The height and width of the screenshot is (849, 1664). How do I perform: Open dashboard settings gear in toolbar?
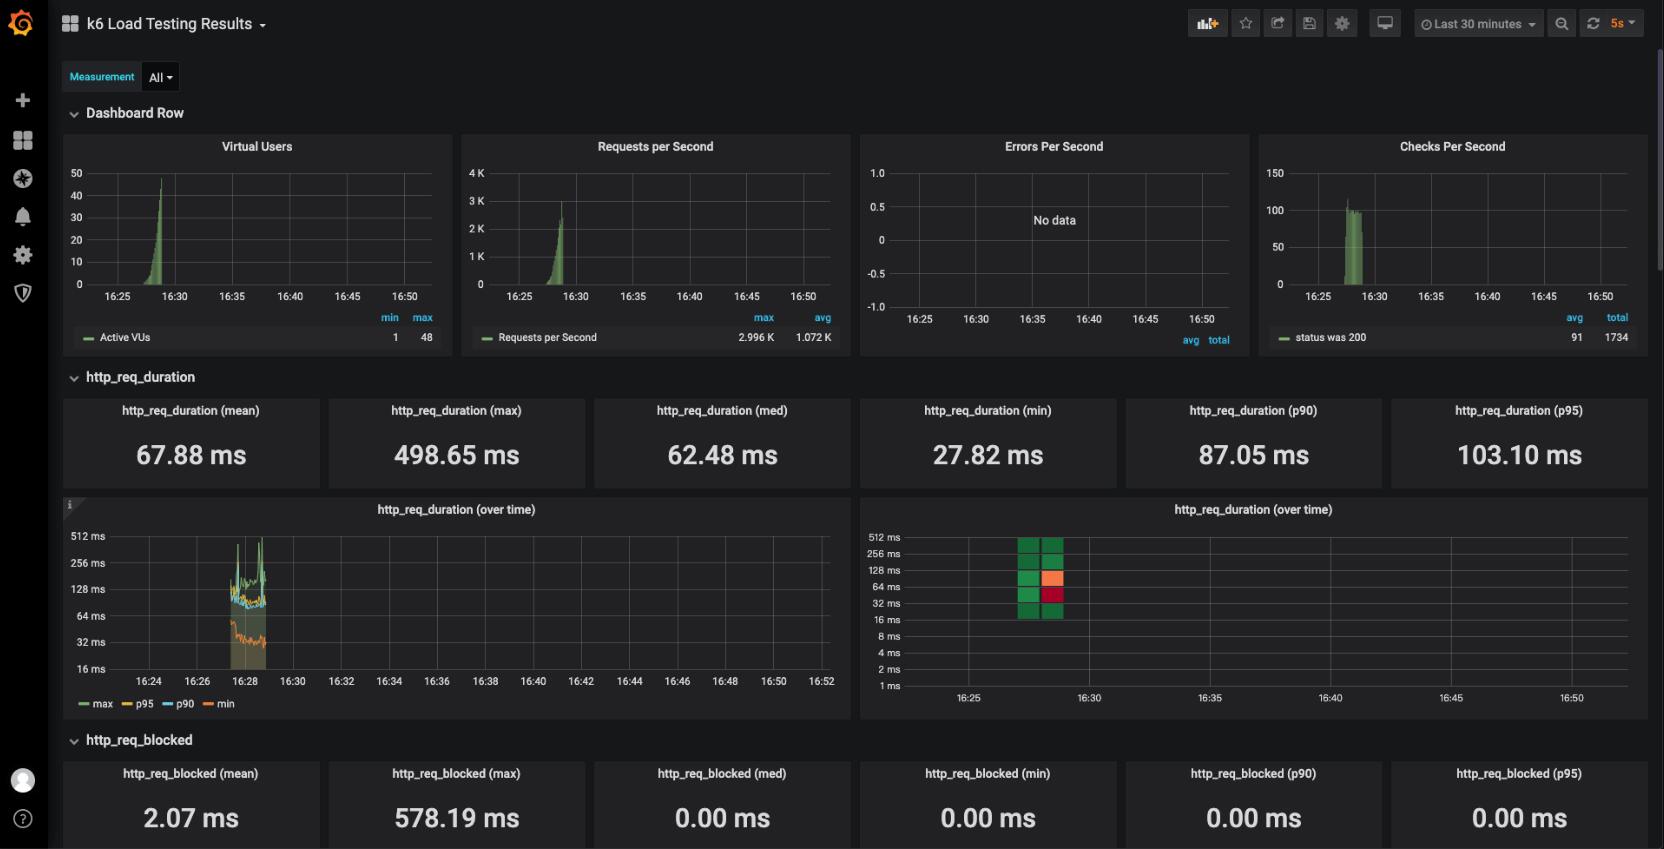(1342, 24)
